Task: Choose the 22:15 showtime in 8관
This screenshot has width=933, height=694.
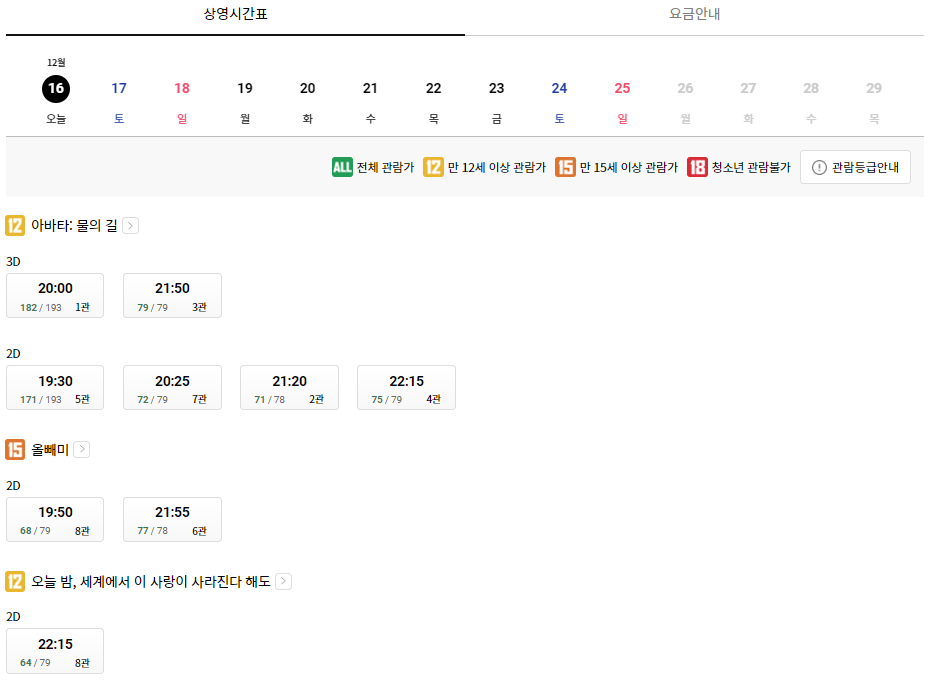Action: 54,650
